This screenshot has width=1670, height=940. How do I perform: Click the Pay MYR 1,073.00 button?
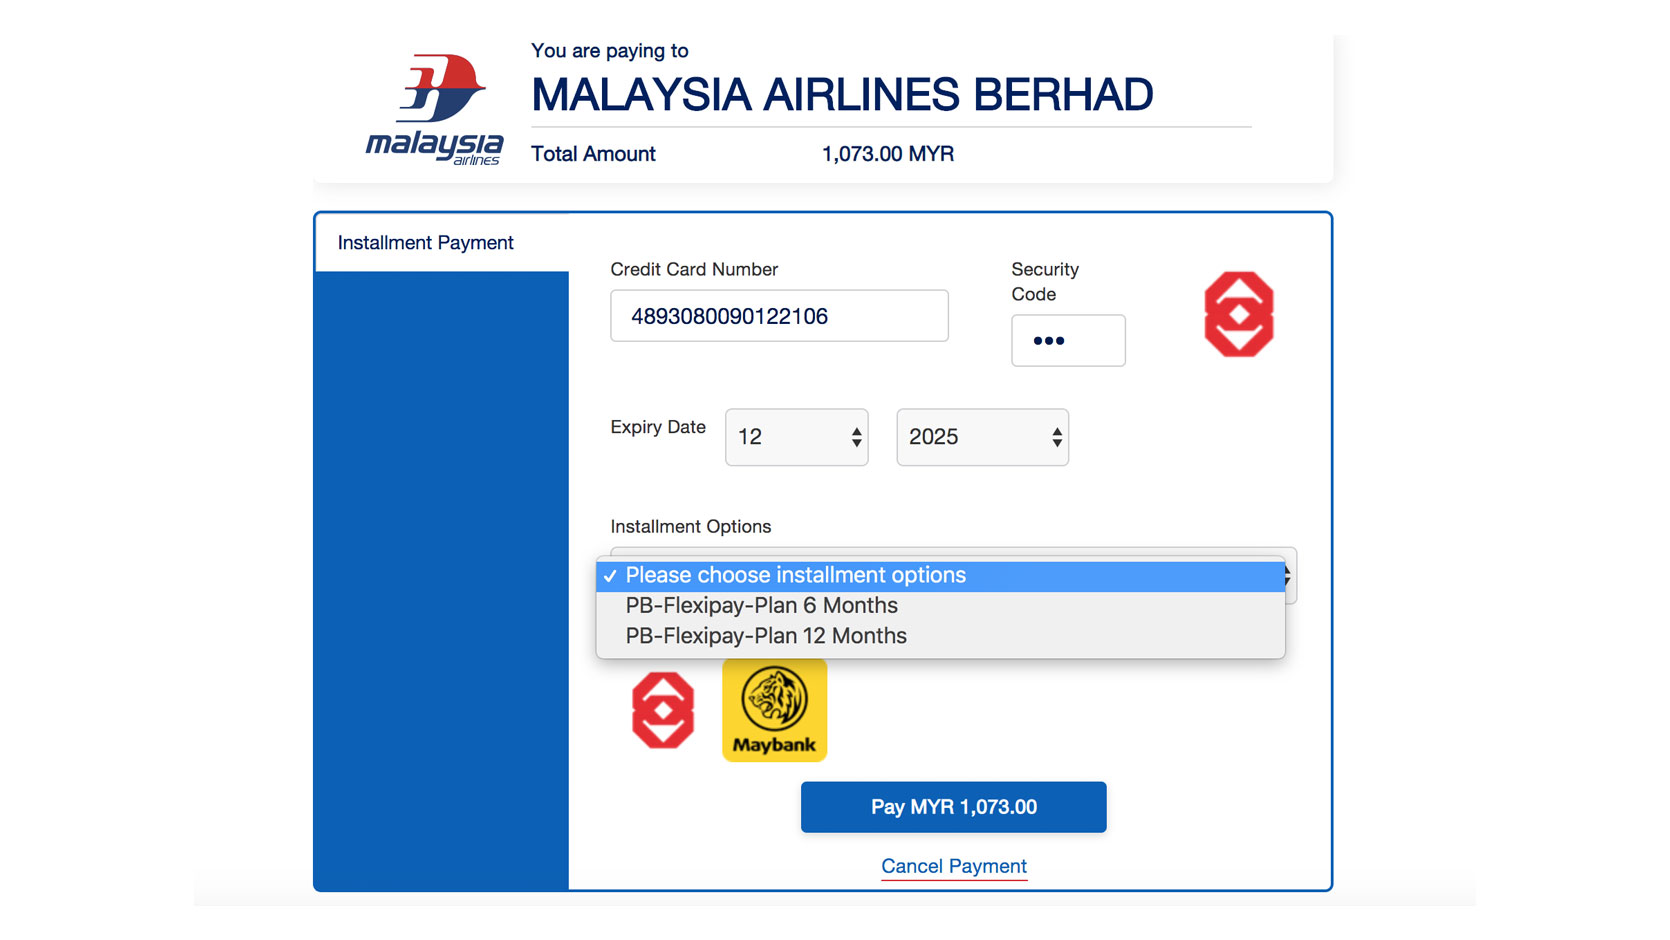[953, 807]
